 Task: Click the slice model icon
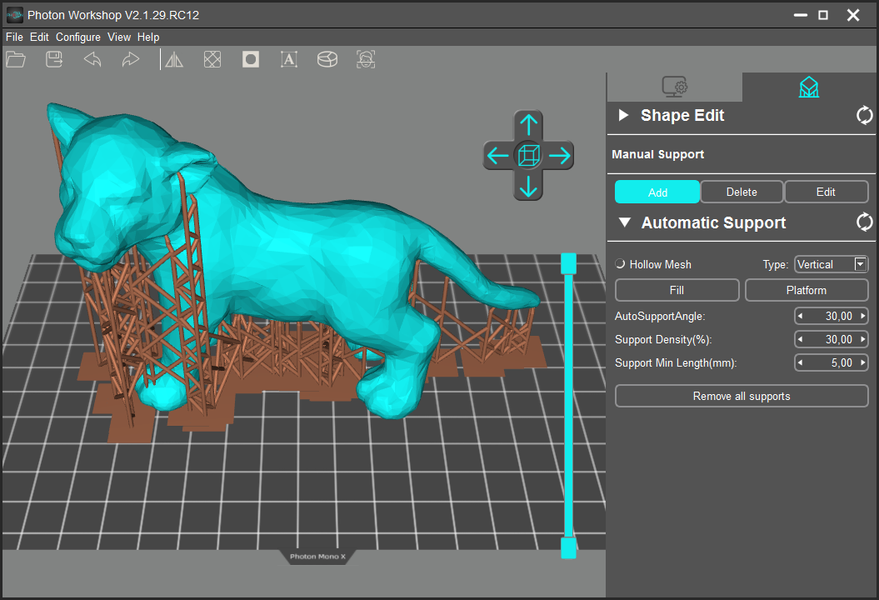(327, 60)
